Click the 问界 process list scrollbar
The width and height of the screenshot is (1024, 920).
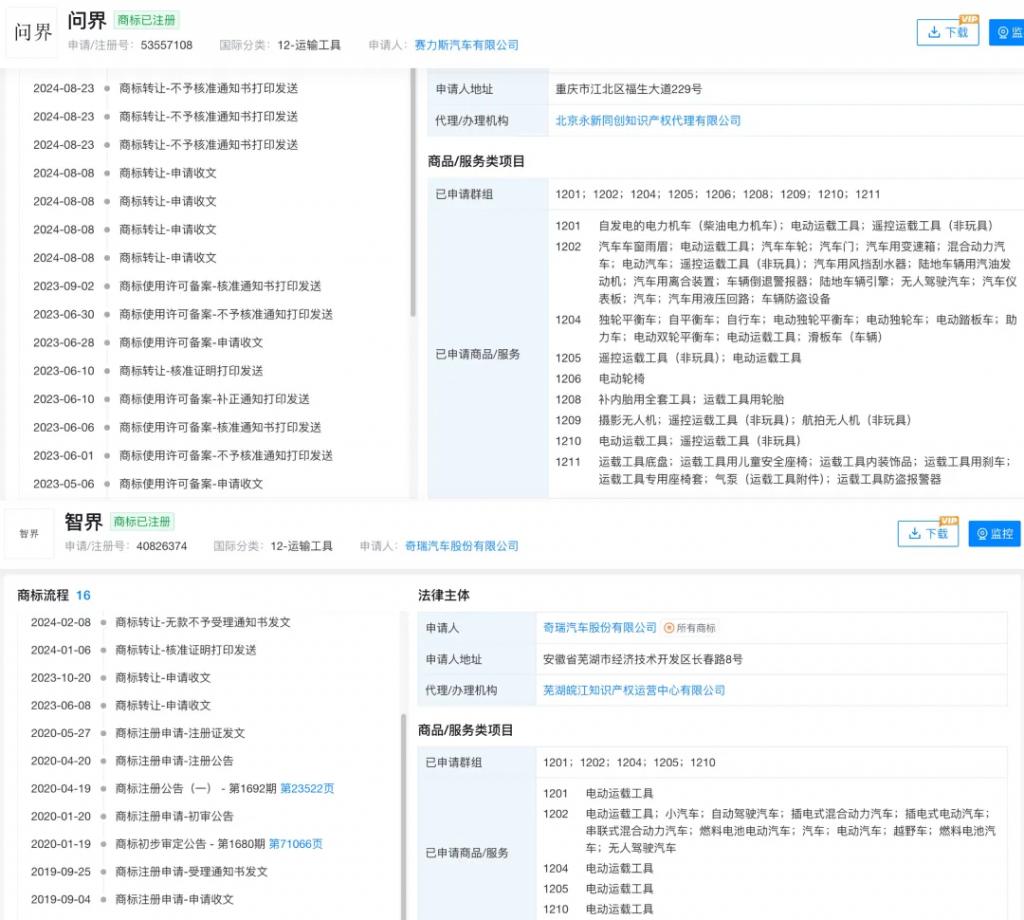(x=413, y=193)
